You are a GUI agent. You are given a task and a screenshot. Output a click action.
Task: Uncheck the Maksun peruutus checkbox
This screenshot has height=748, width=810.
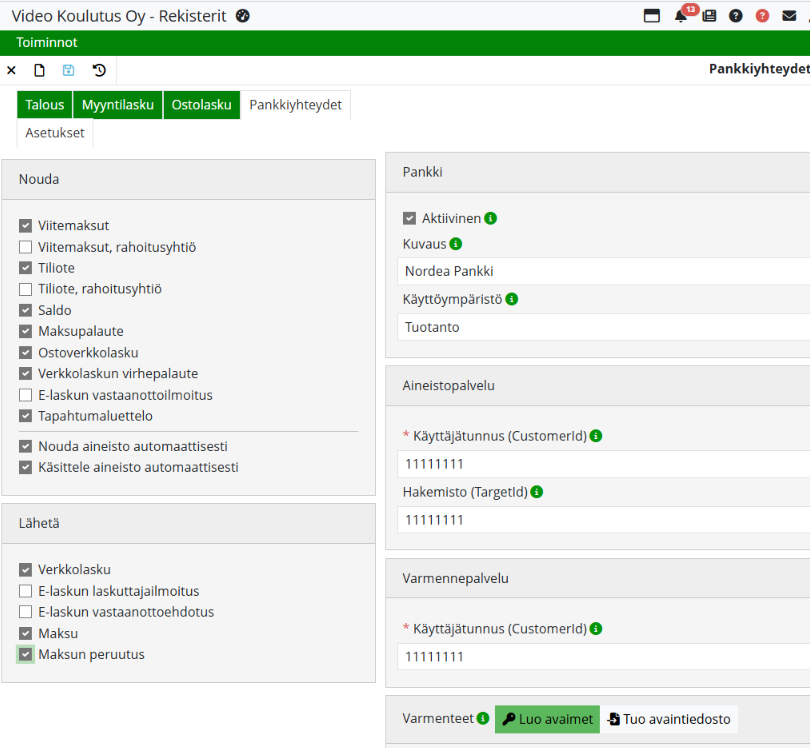26,655
